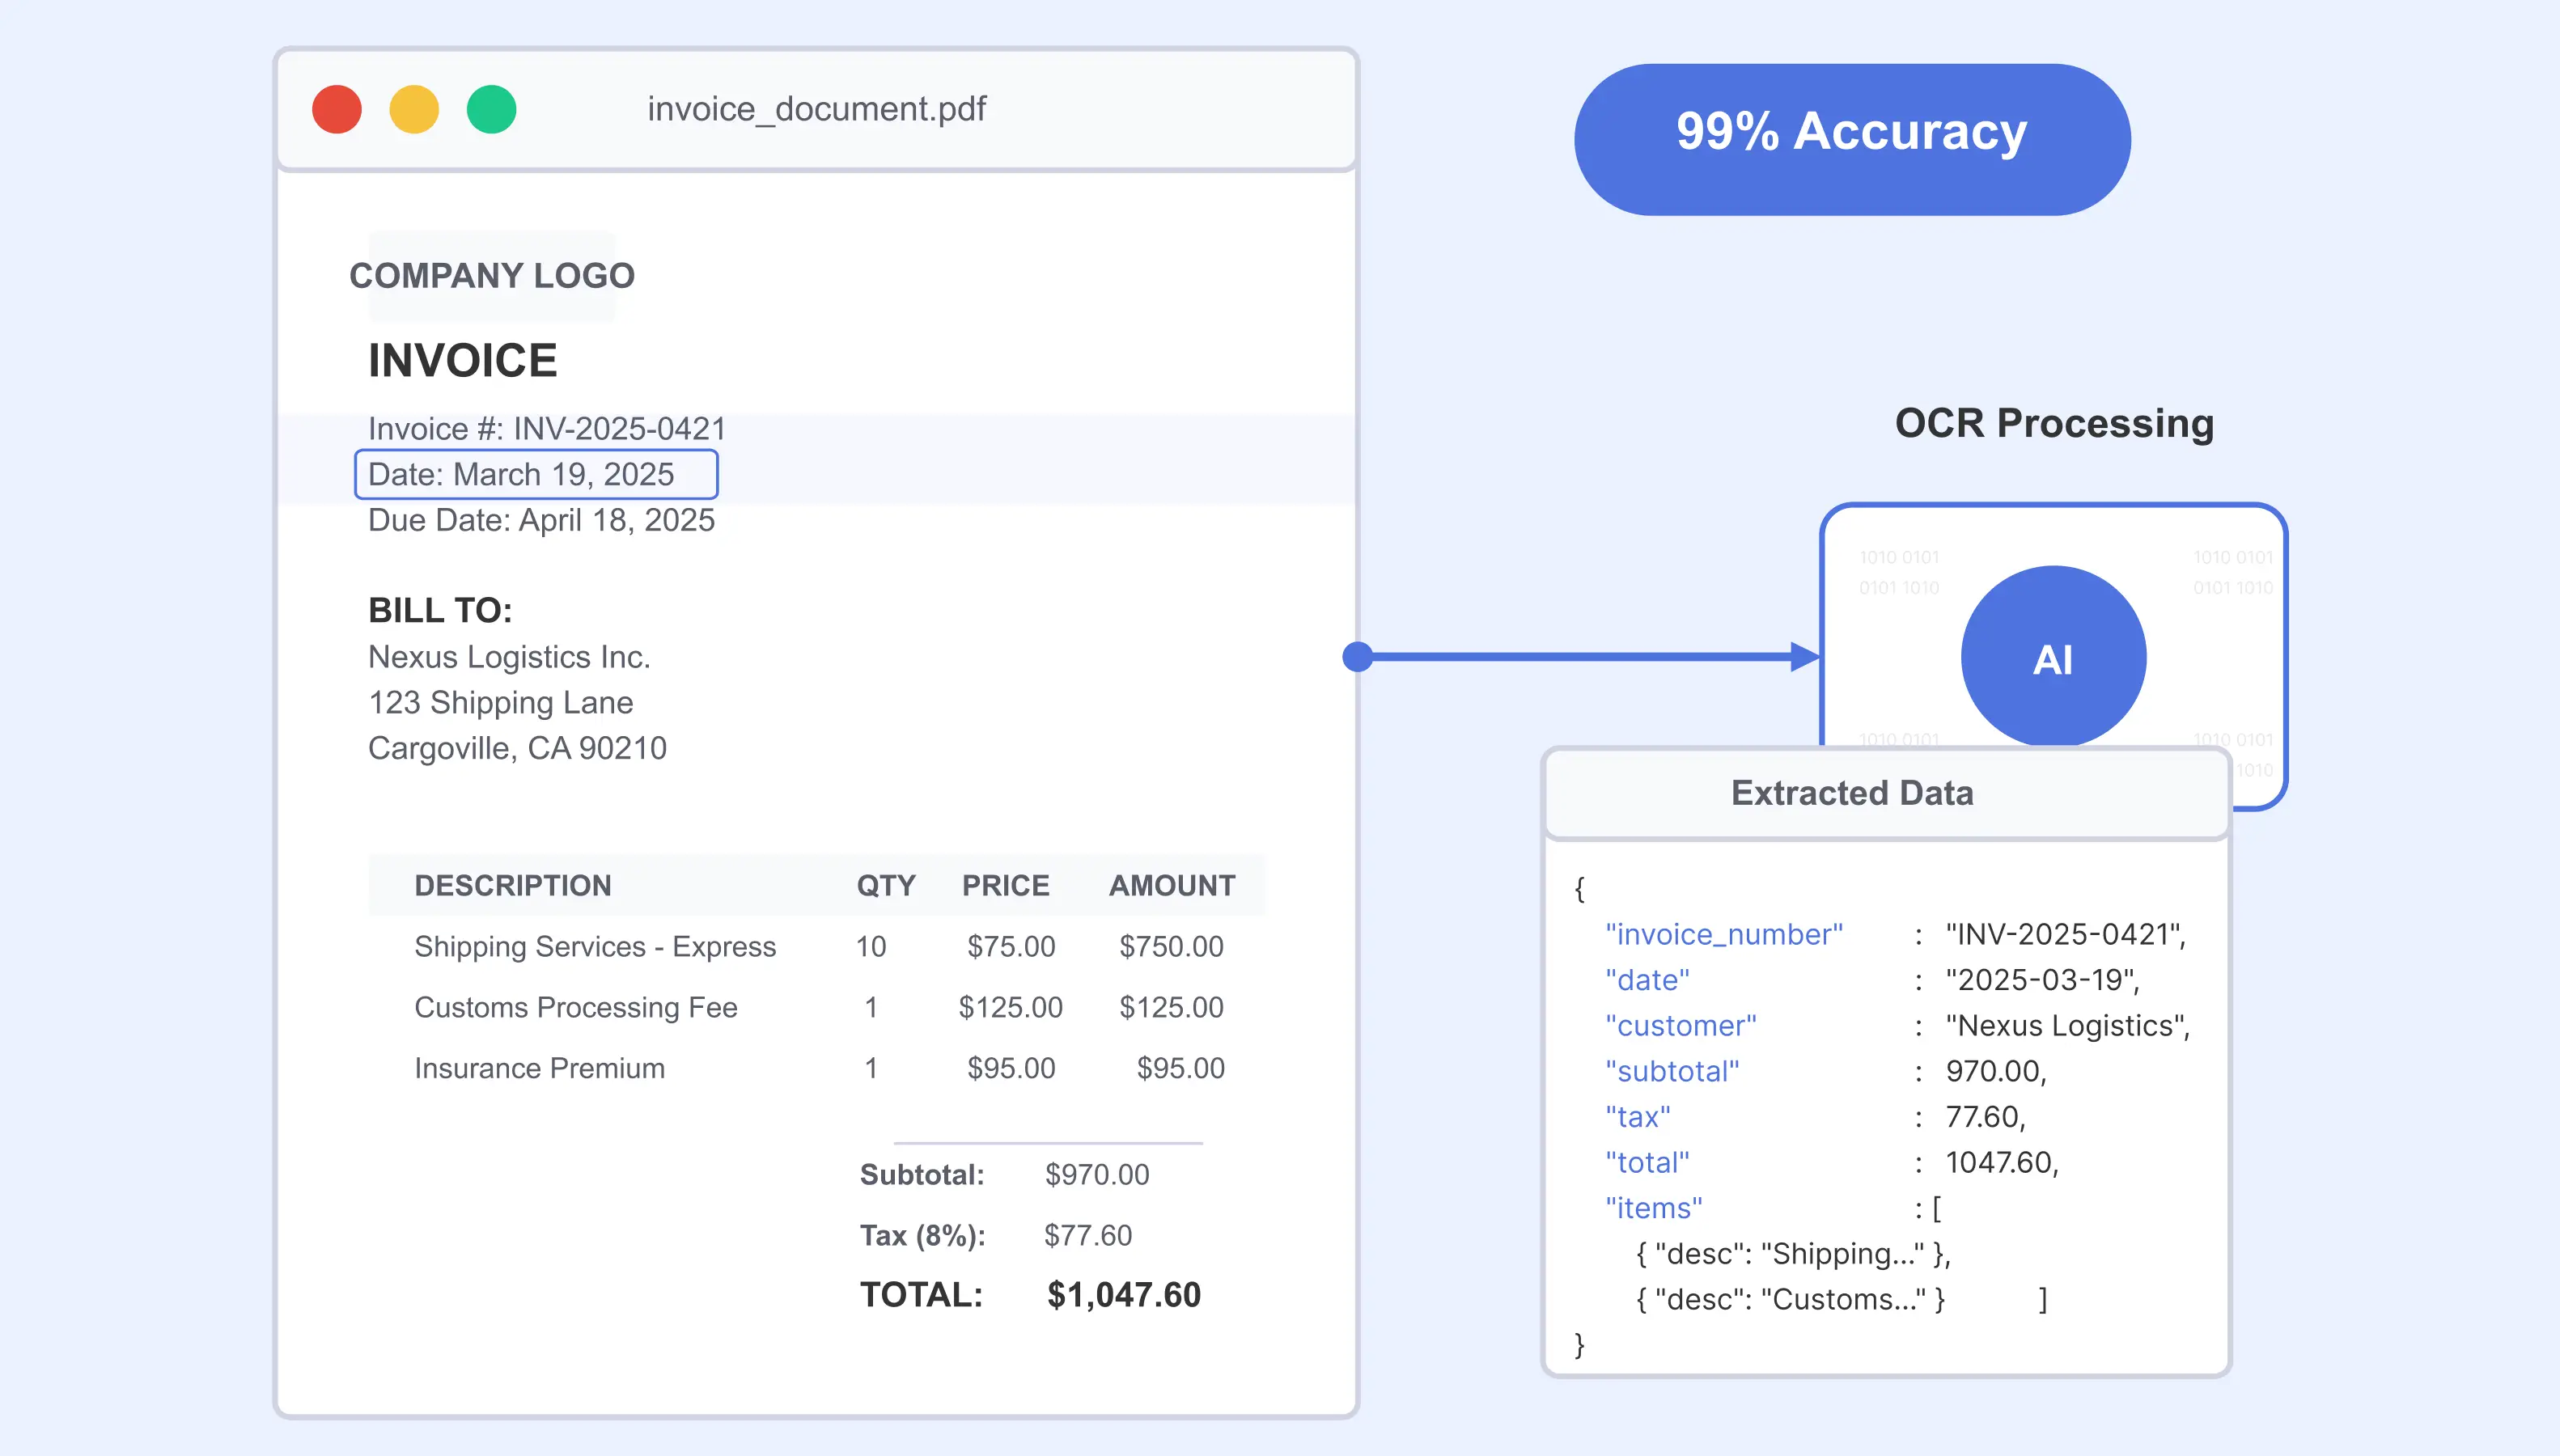Click the green maximize window dot
This screenshot has height=1456, width=2560.
[x=491, y=109]
